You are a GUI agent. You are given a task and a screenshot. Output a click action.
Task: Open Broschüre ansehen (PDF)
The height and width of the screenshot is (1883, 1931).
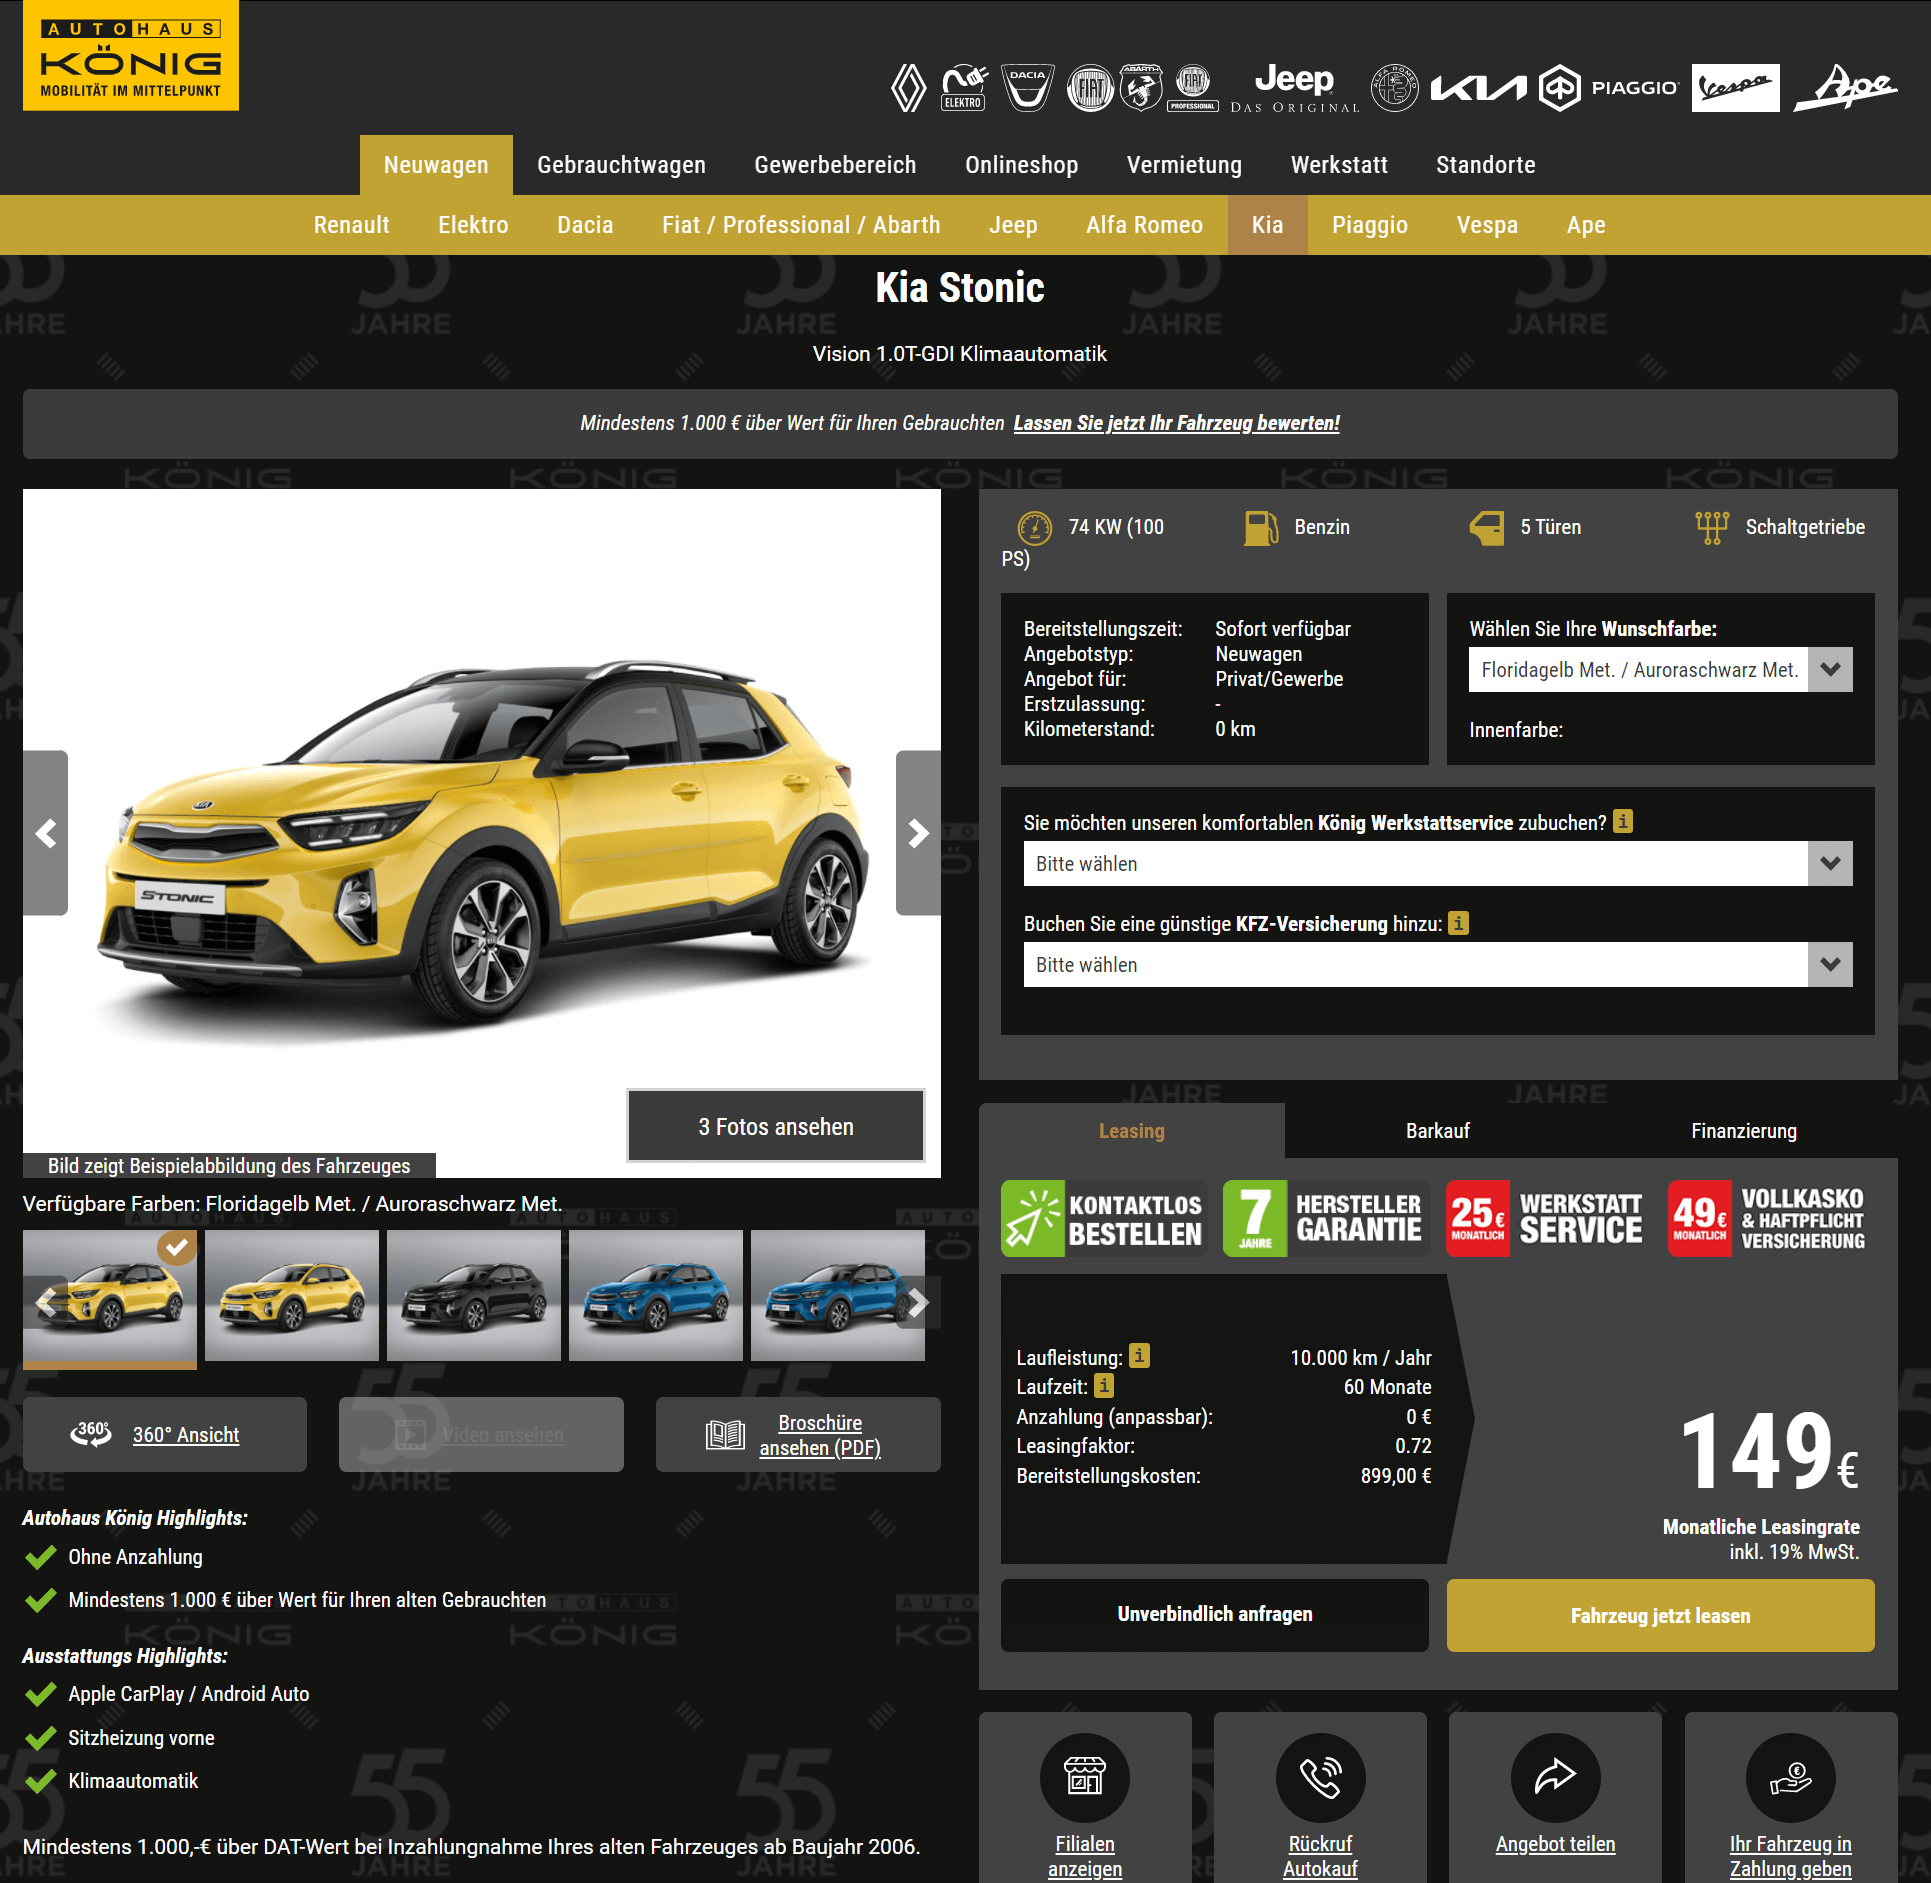[x=798, y=1434]
